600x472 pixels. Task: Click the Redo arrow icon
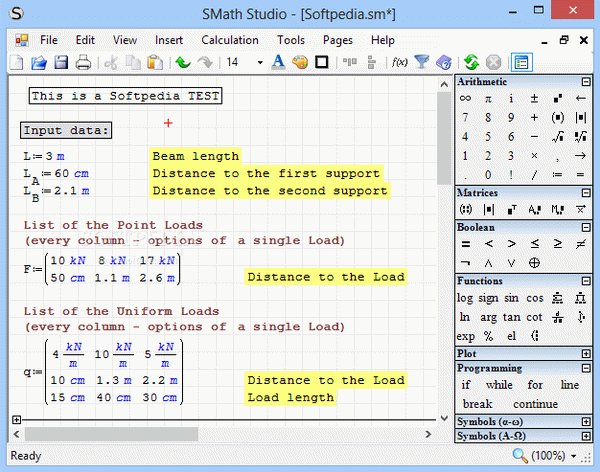pos(205,62)
